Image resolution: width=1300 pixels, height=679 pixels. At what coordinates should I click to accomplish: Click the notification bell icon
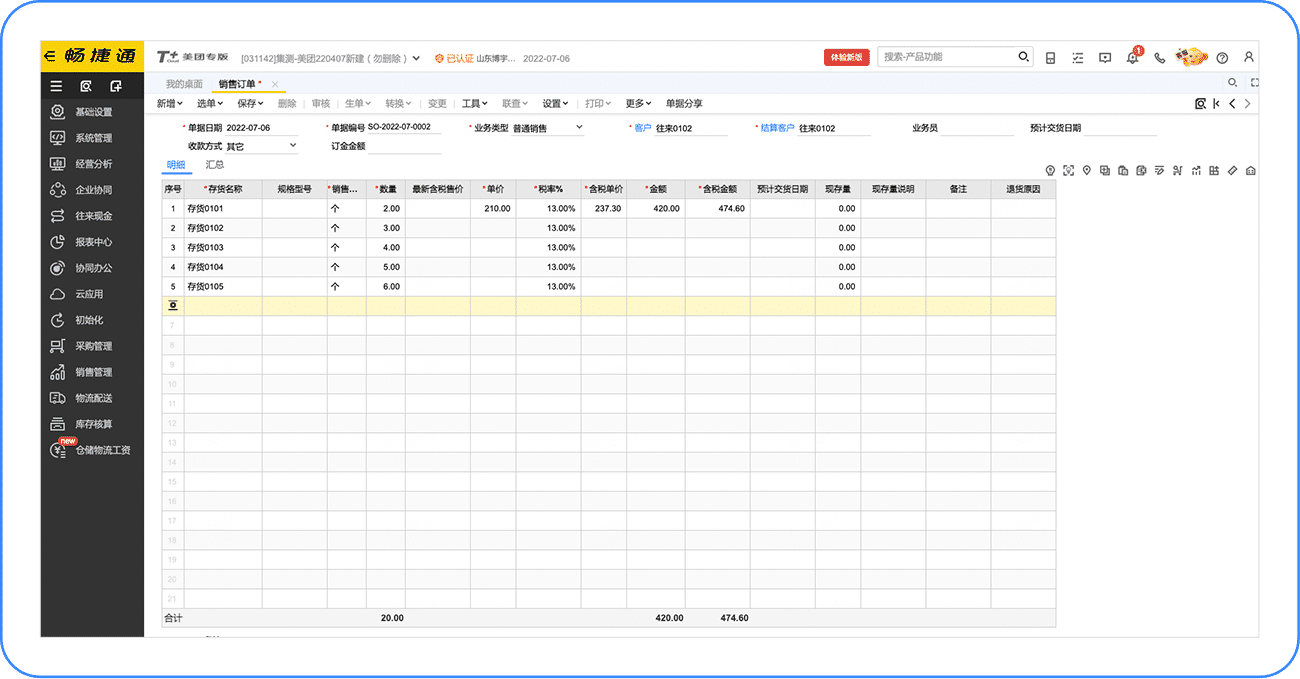point(1132,58)
